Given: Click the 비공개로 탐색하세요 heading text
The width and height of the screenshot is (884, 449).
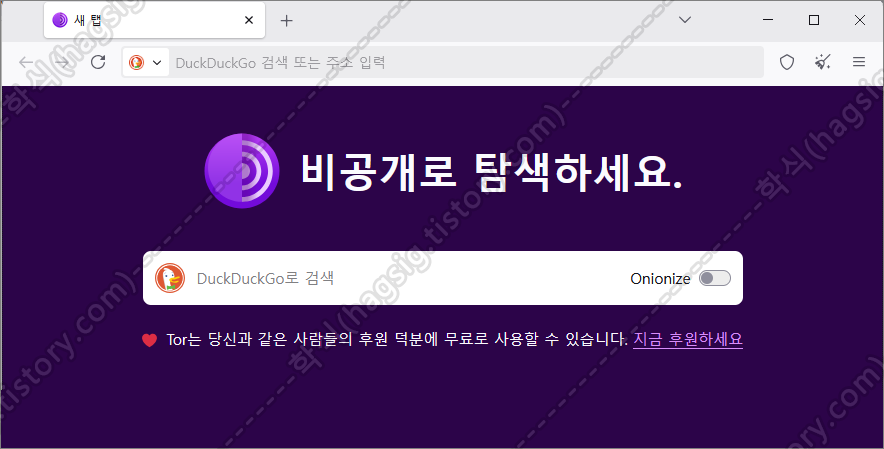Looking at the screenshot, I should point(492,172).
